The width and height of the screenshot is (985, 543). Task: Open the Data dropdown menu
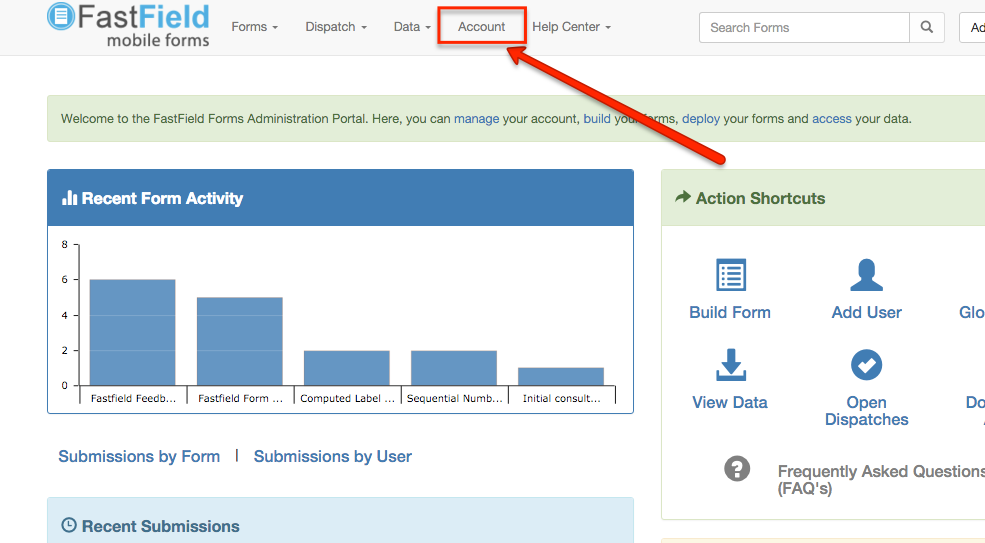[x=412, y=27]
